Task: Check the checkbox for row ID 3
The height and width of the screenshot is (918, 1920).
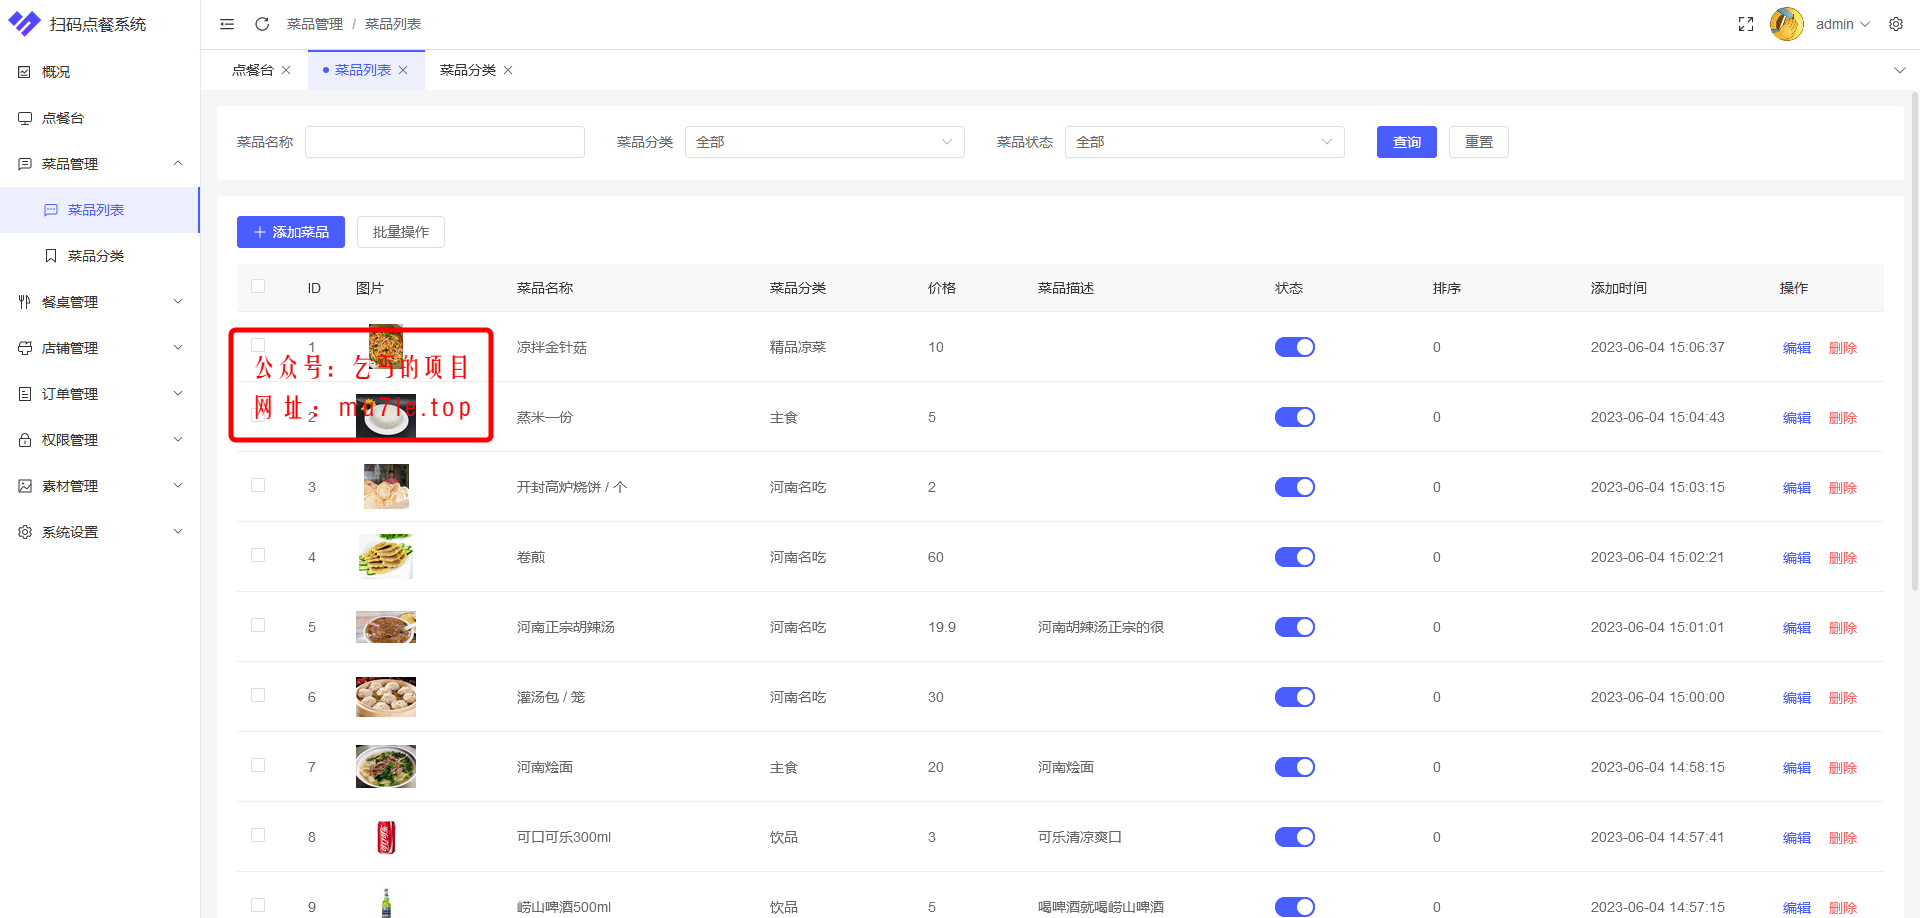Action: (258, 485)
